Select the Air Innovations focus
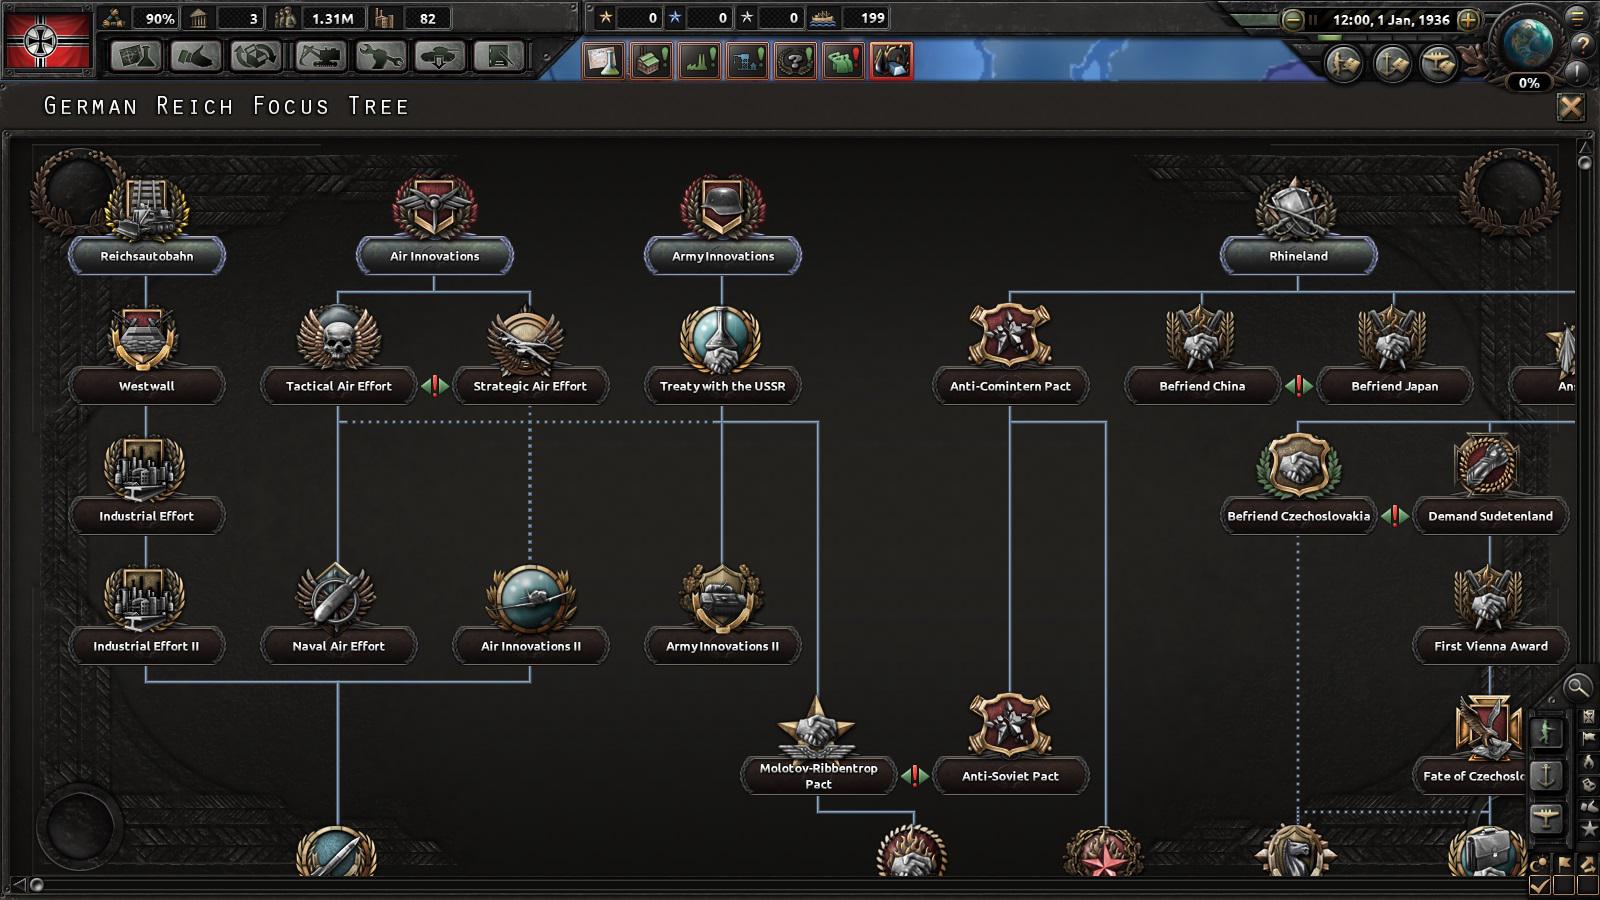This screenshot has height=900, width=1600. [435, 256]
